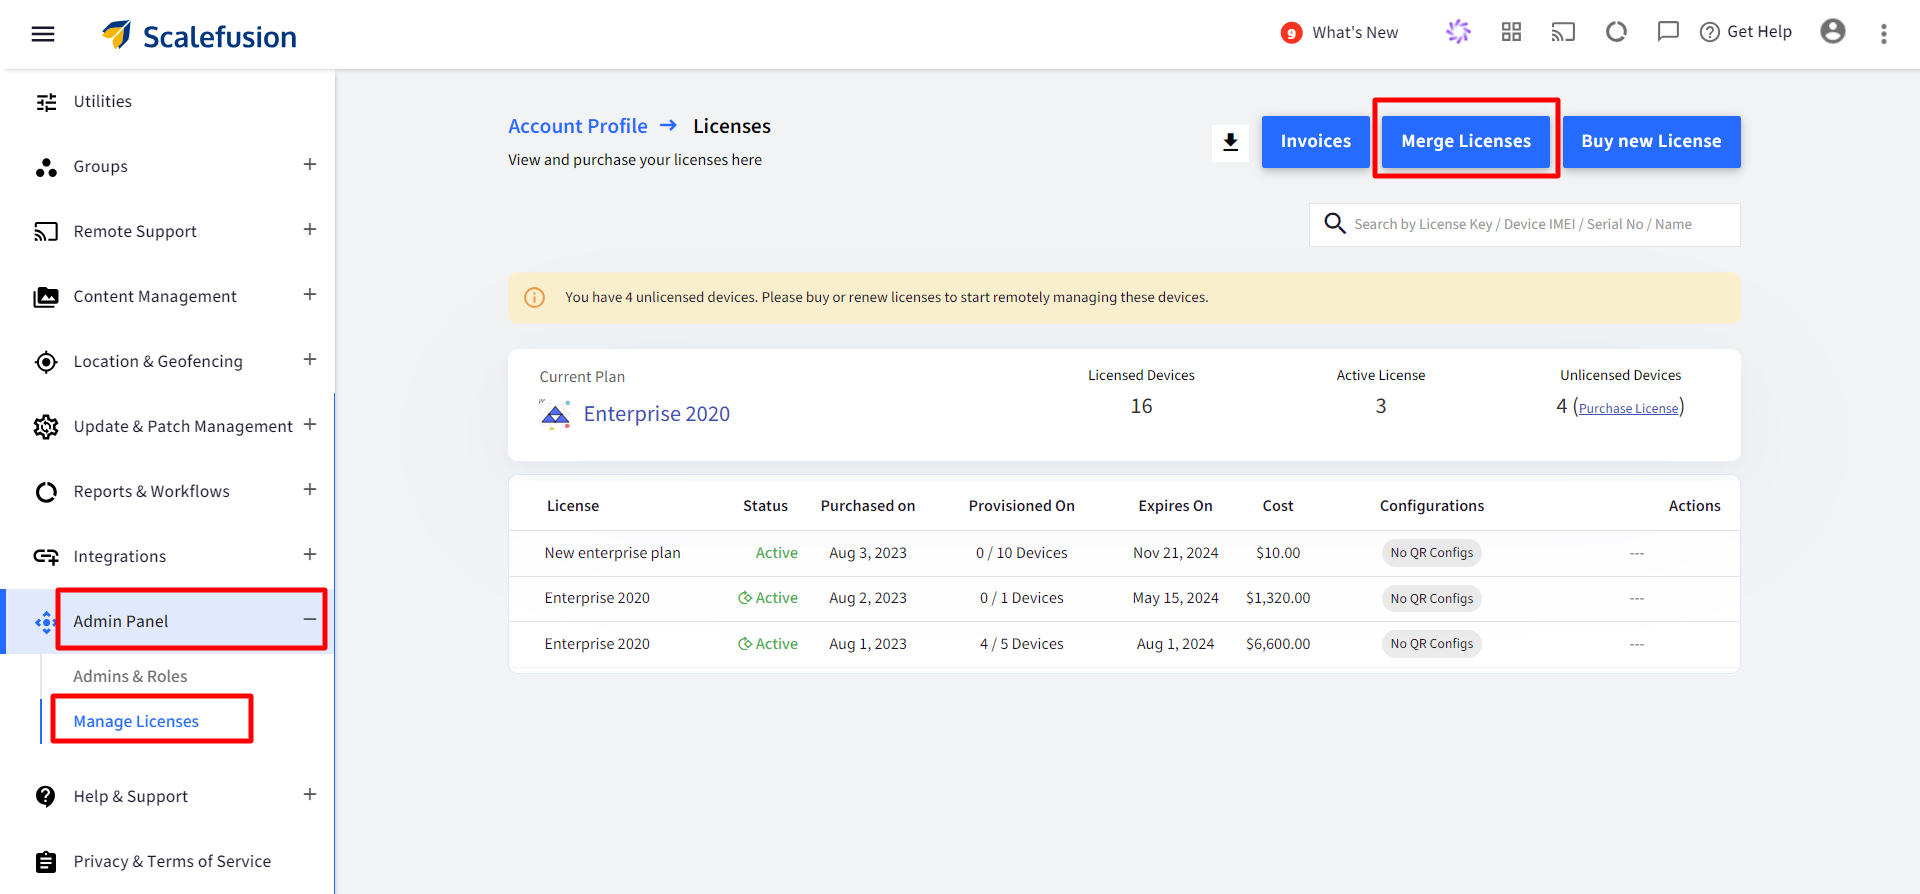This screenshot has height=894, width=1920.
Task: Click the Integrations link icon
Action: point(46,557)
